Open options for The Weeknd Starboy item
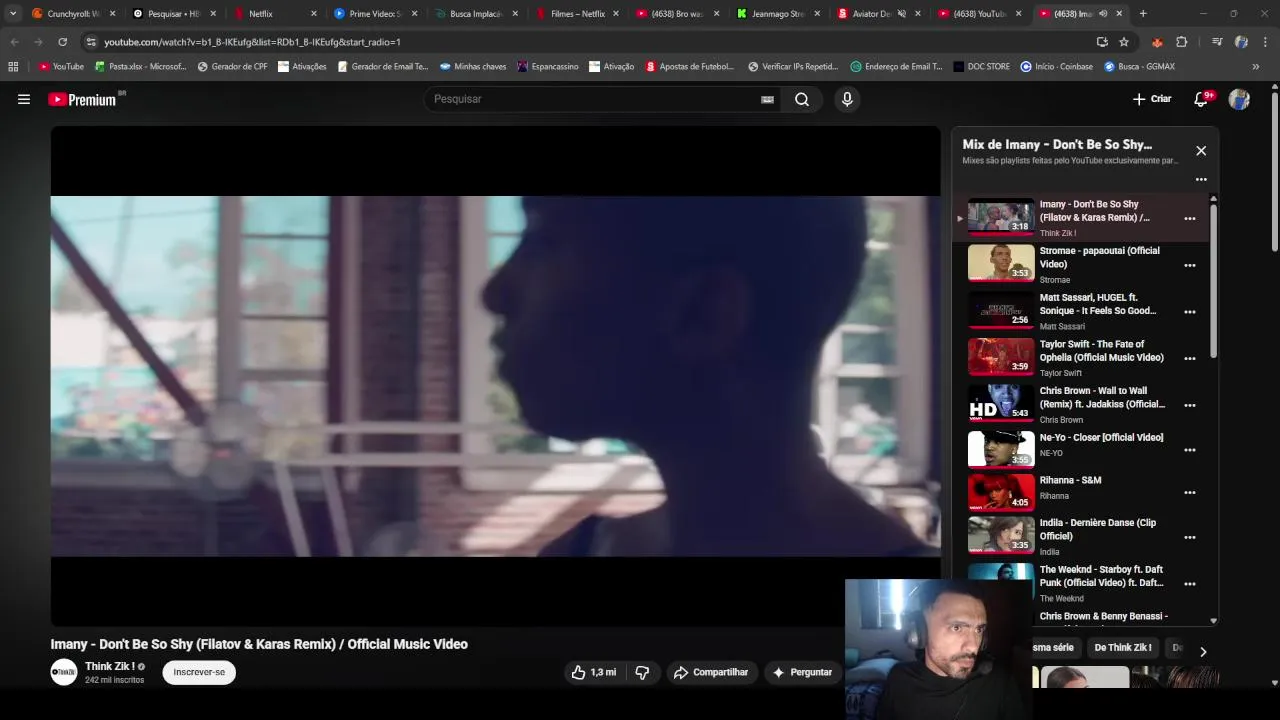 1190,583
